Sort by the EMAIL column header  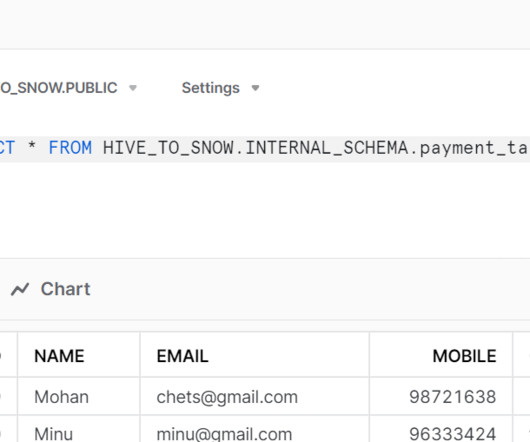183,356
